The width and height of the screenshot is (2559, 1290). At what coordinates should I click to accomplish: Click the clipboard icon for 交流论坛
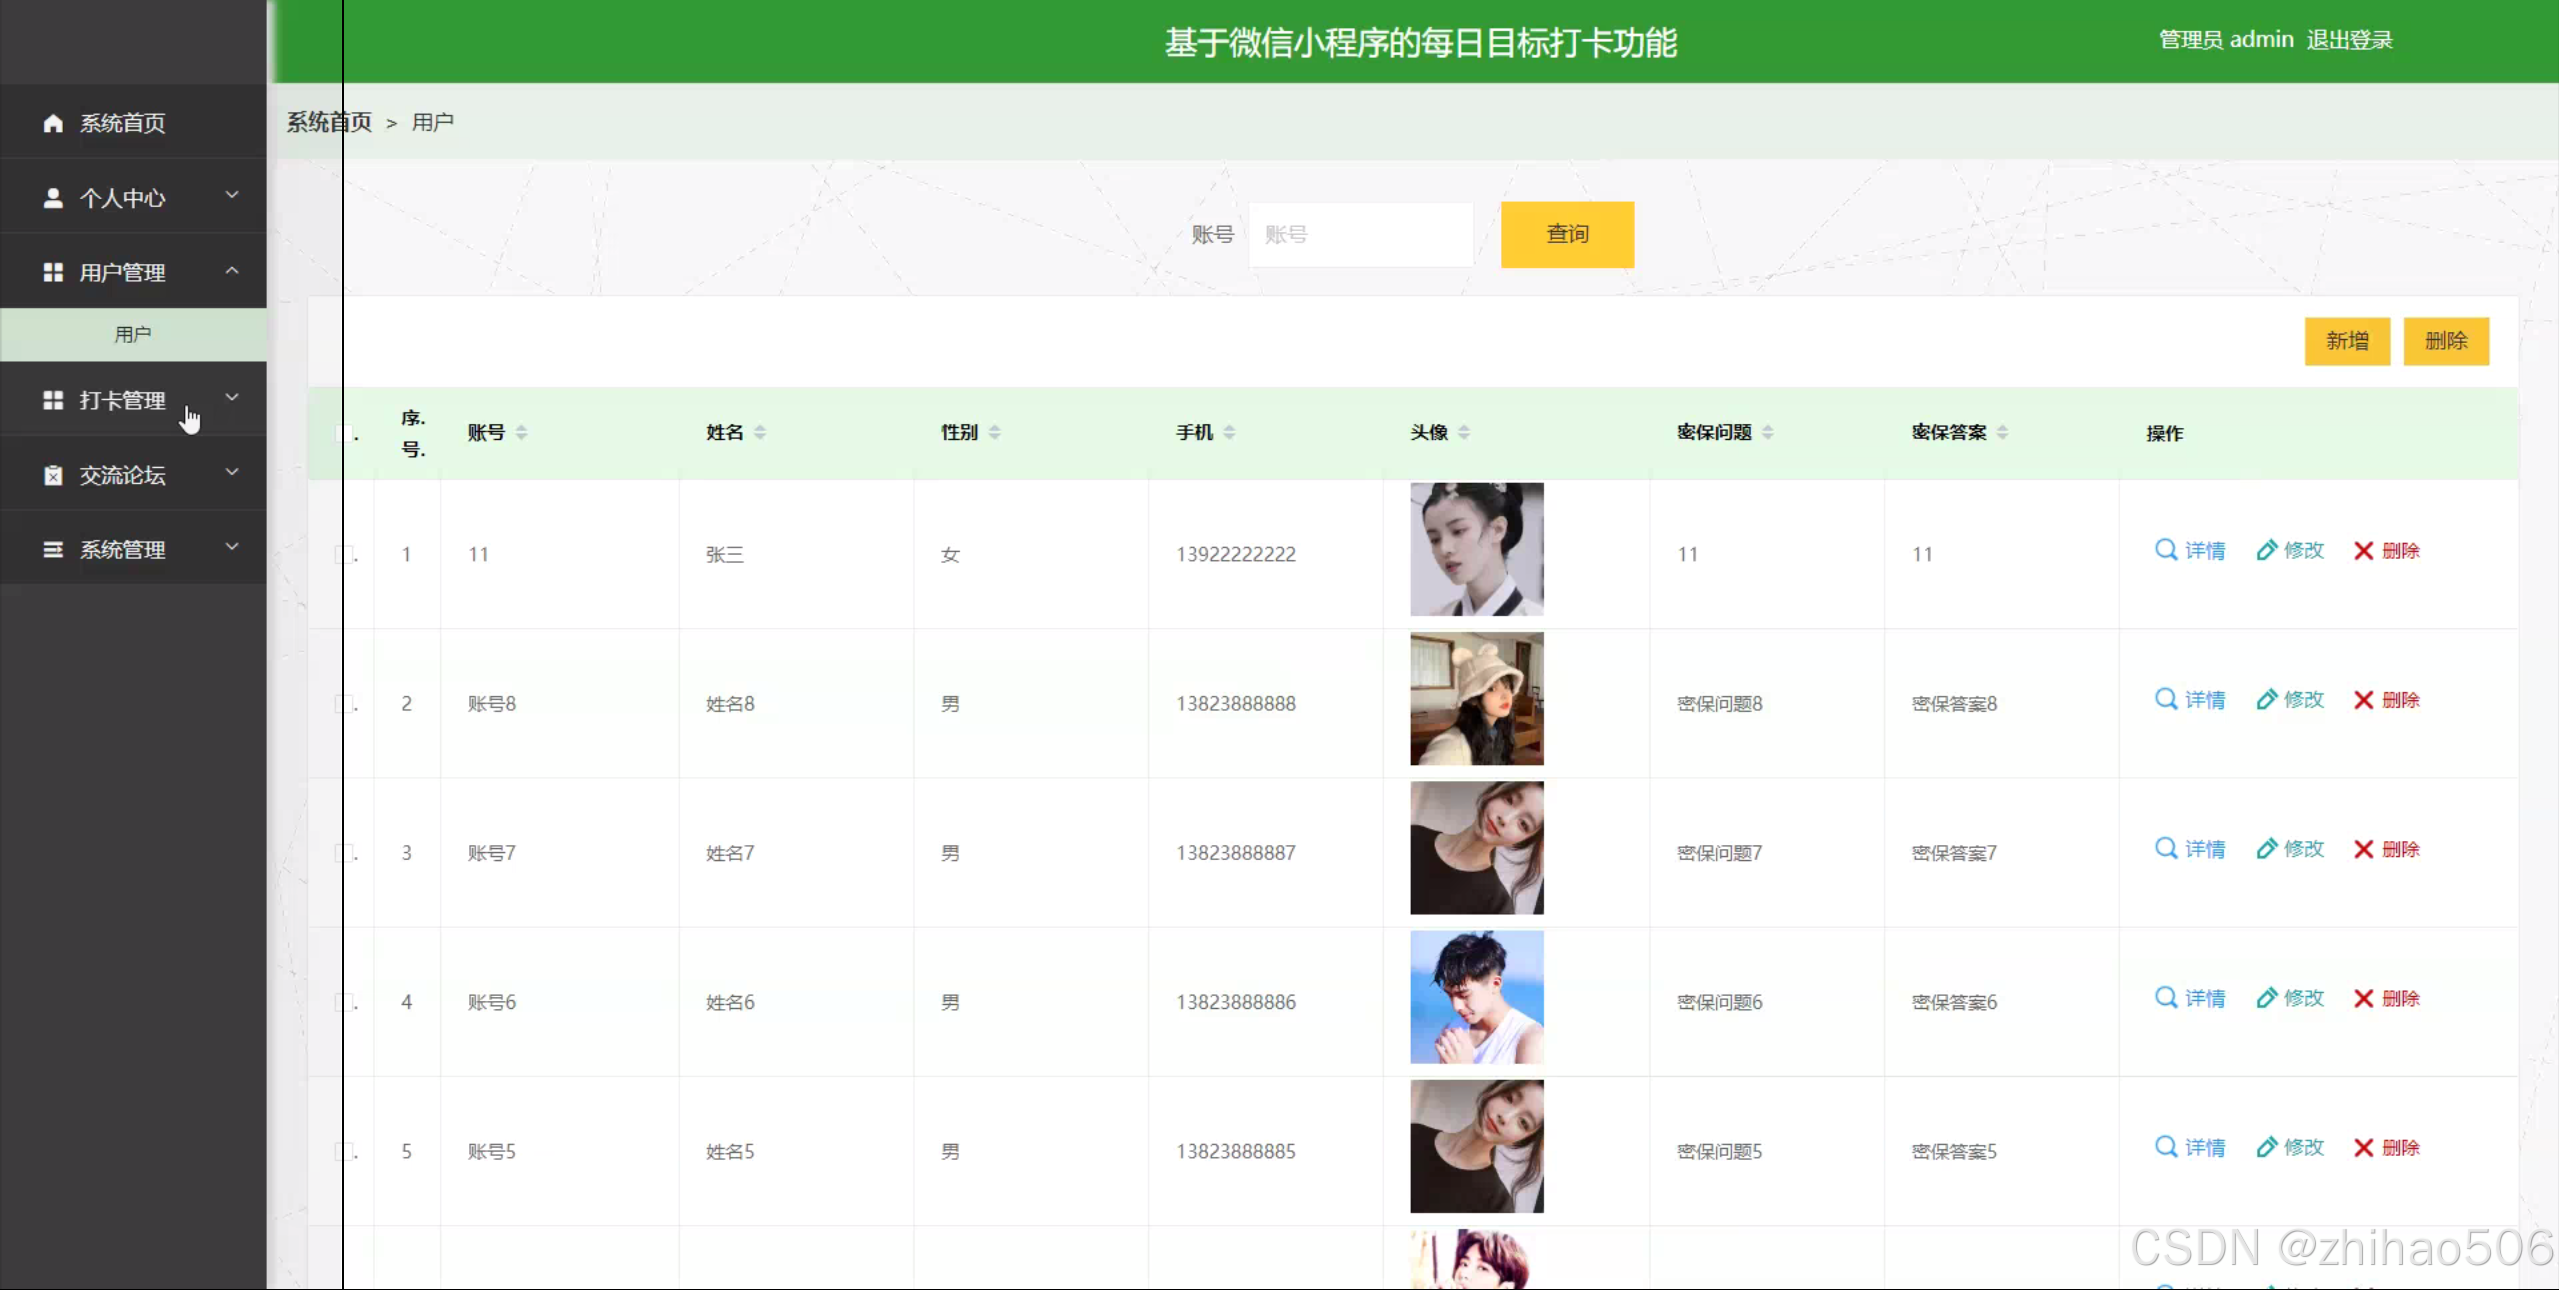53,475
